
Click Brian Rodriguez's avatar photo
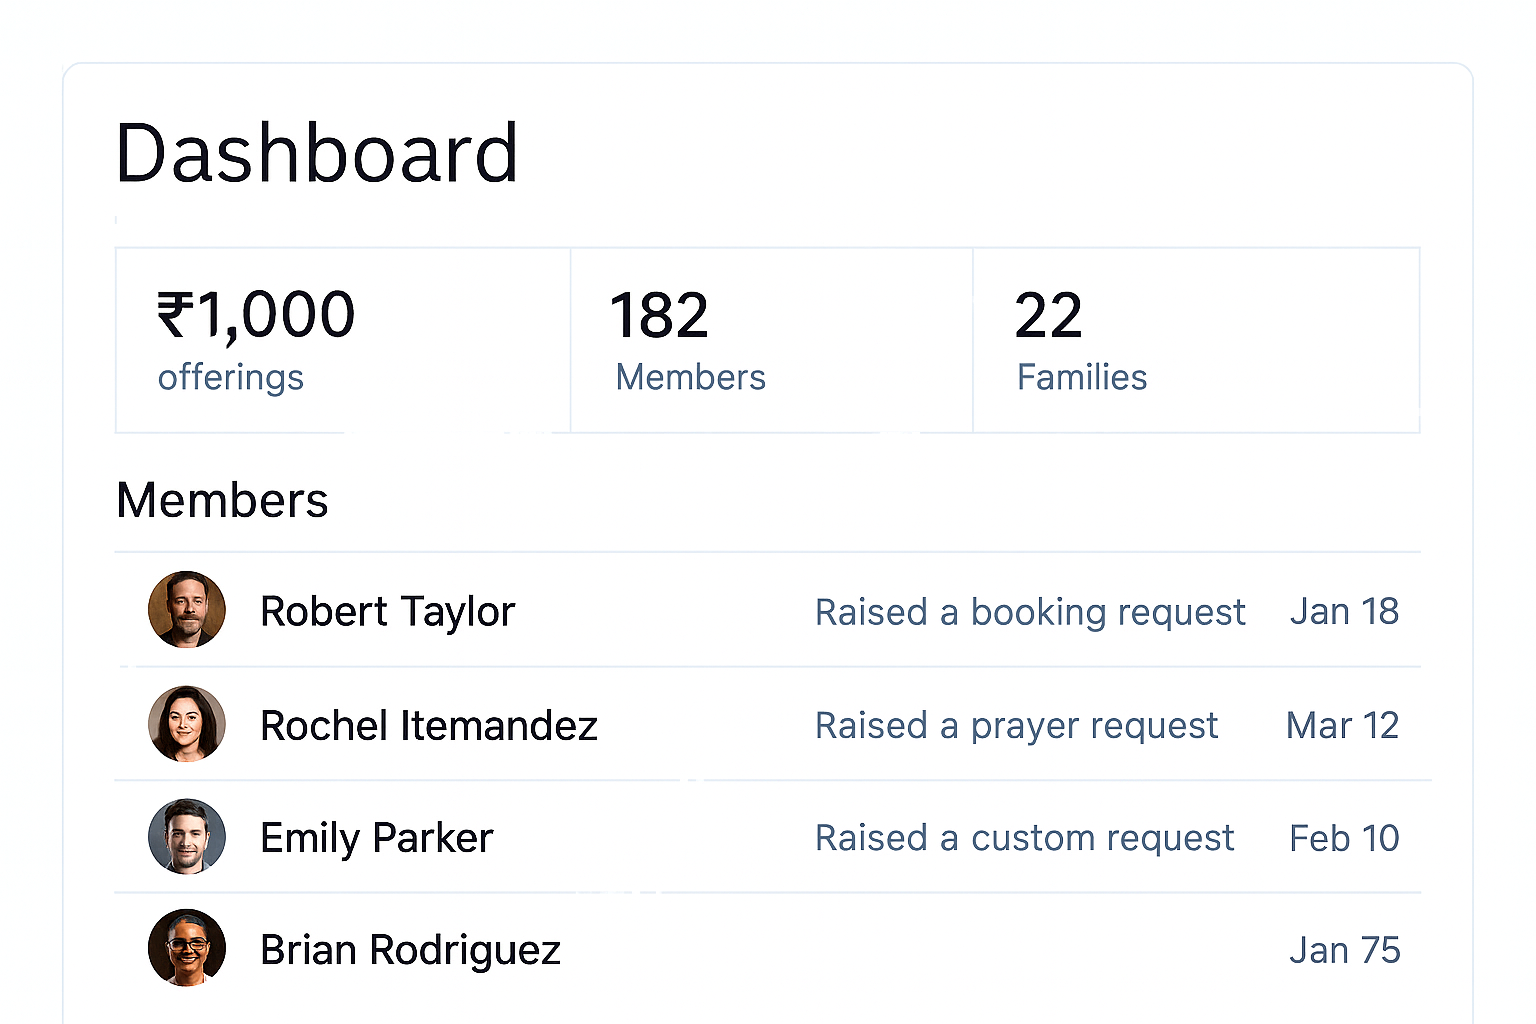[x=187, y=948]
